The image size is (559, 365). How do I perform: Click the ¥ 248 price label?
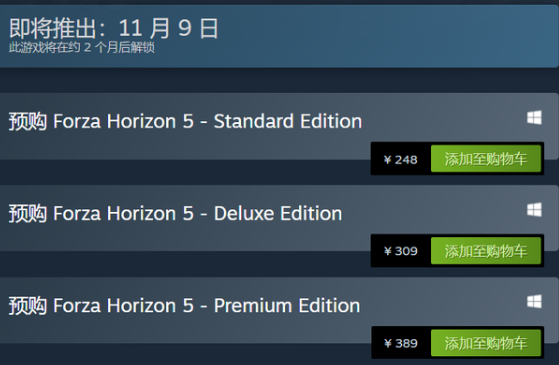pos(400,159)
